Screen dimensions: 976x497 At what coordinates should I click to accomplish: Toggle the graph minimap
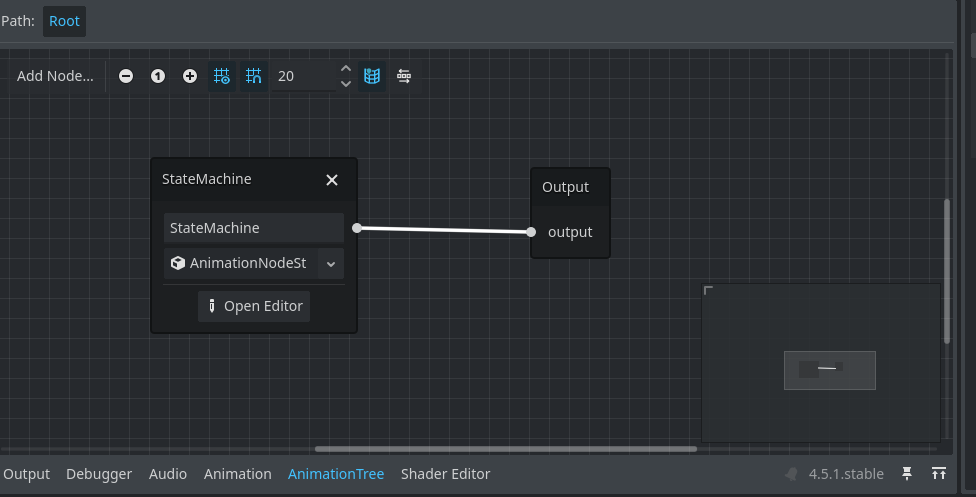tap(372, 76)
